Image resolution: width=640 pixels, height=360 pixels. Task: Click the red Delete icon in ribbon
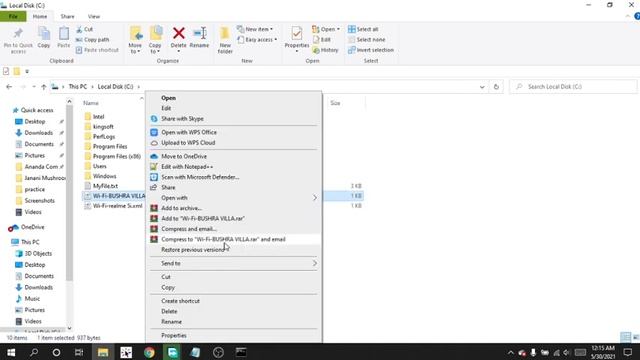coord(178,33)
